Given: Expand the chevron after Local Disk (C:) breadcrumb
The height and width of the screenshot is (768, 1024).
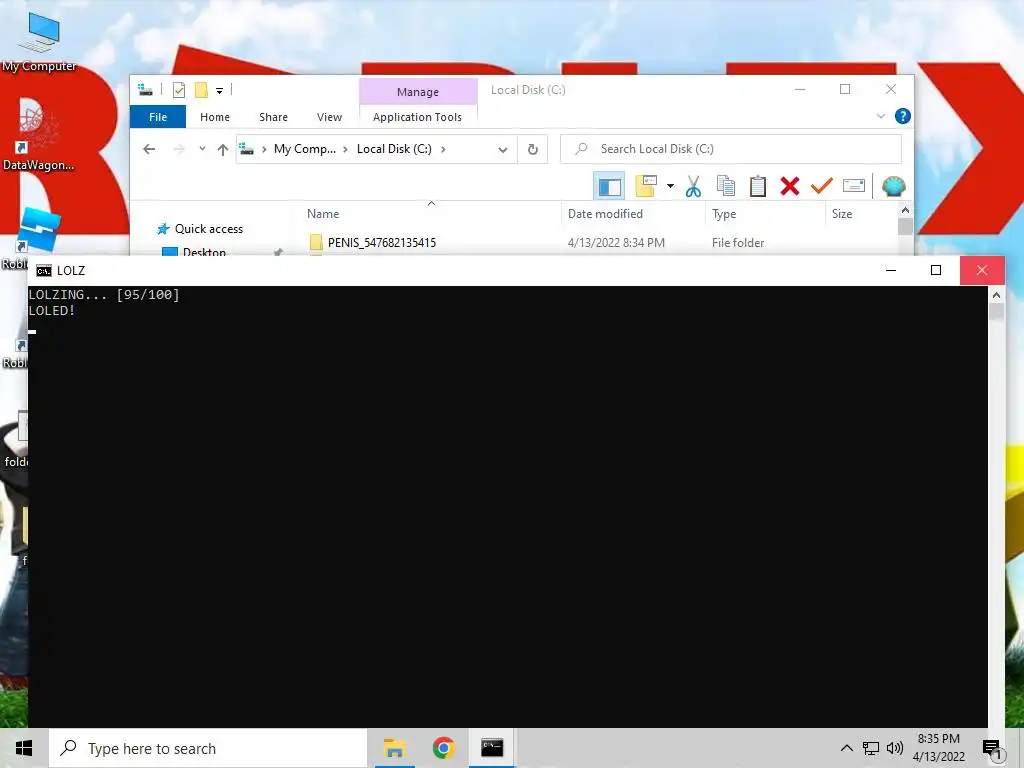Looking at the screenshot, I should point(443,149).
